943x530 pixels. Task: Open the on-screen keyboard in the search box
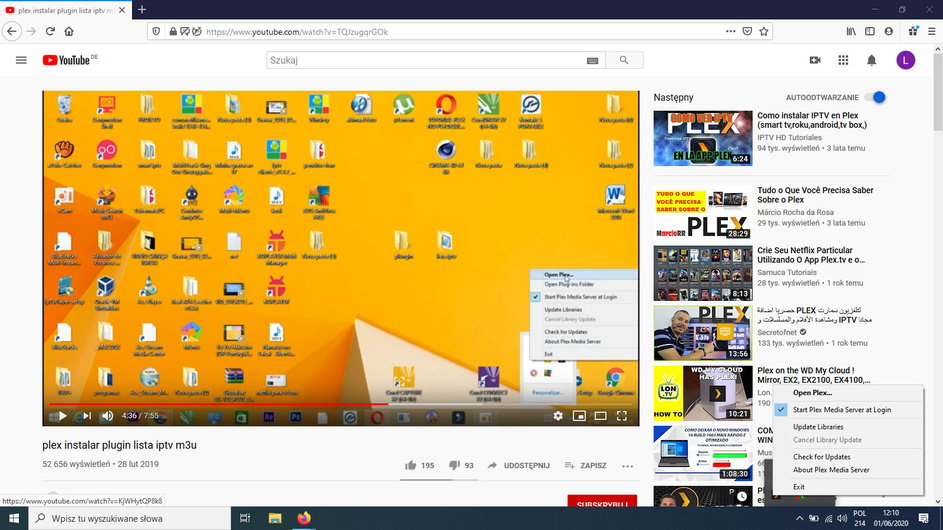coord(592,61)
